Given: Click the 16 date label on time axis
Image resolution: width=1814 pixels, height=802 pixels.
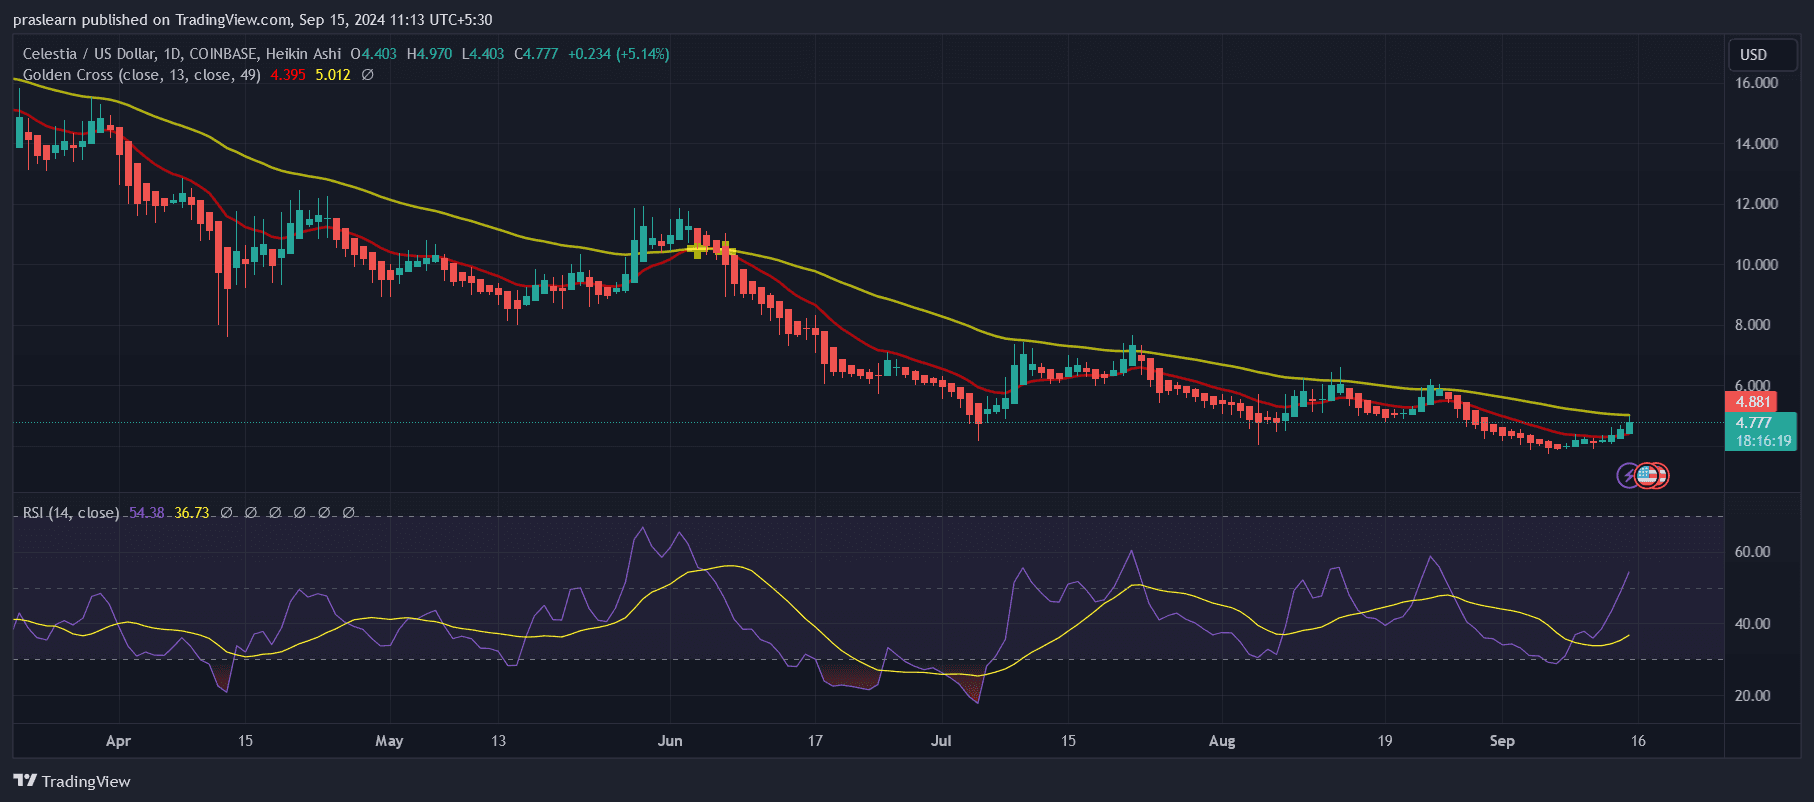Looking at the screenshot, I should click(x=1638, y=741).
